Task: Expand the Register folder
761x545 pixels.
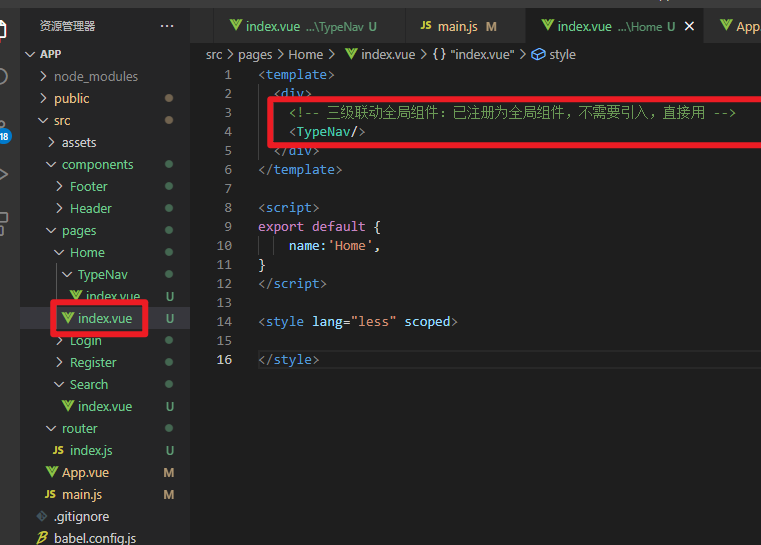Action: click(59, 363)
